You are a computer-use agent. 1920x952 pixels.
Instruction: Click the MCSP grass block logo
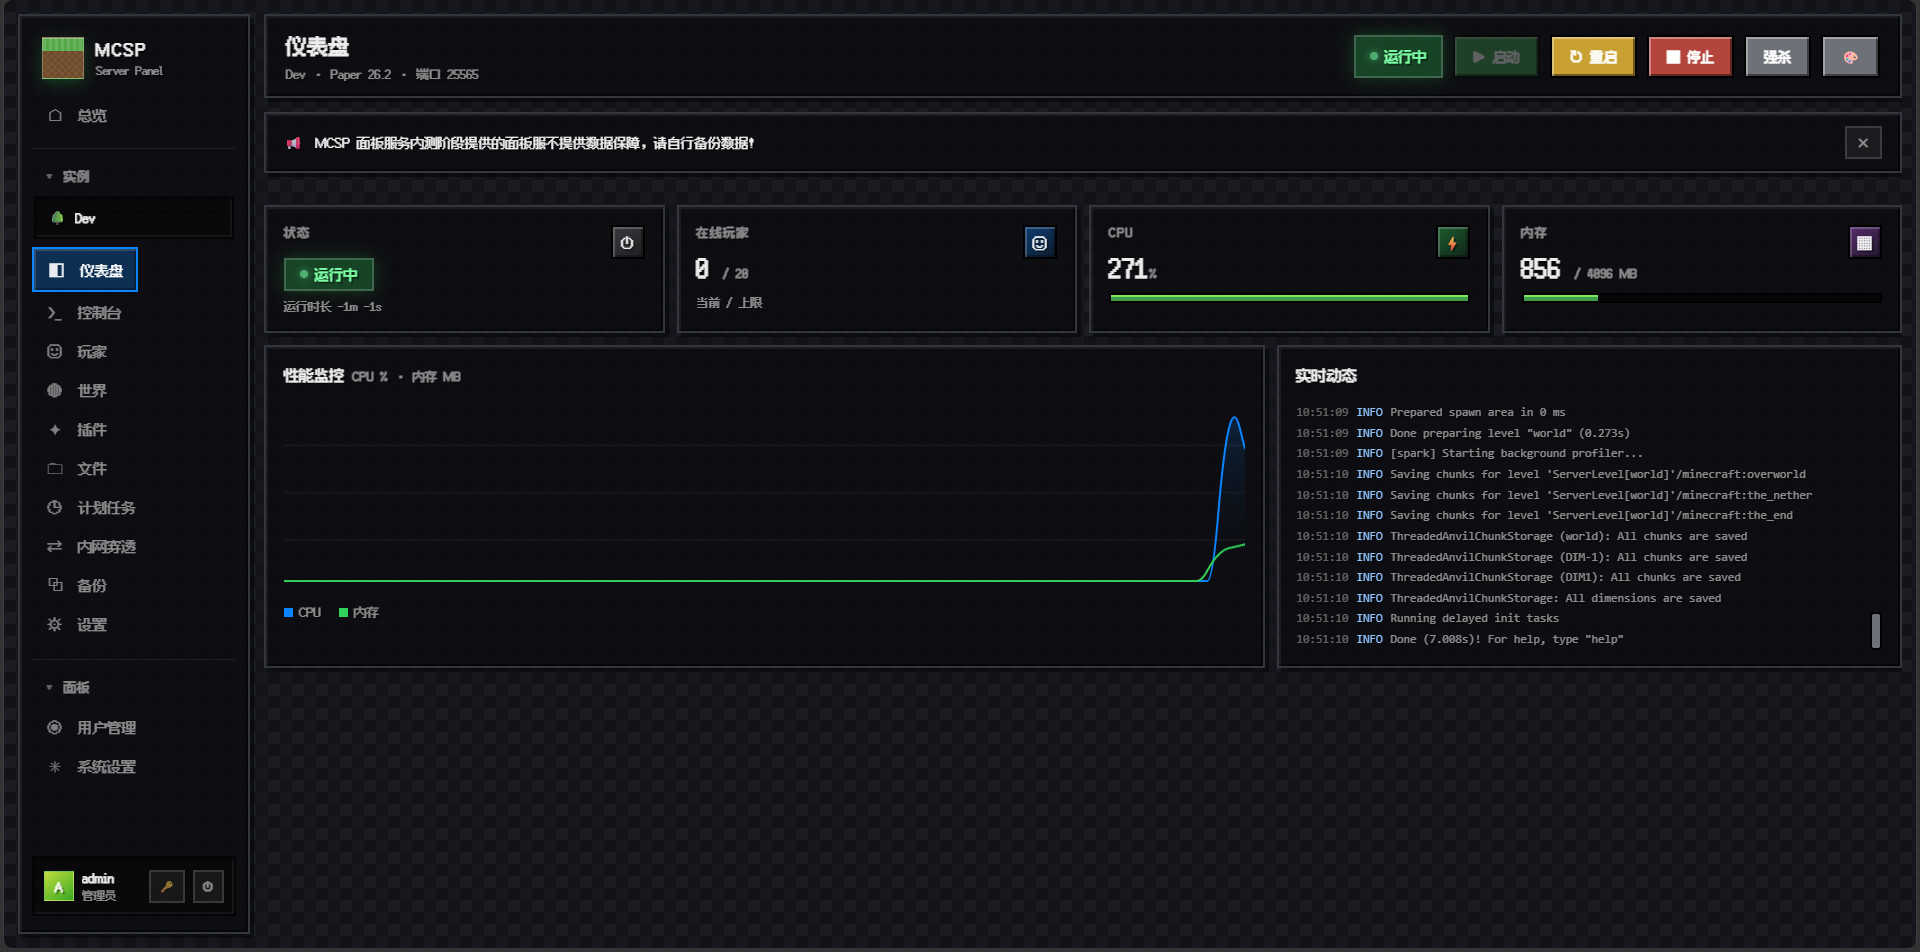click(x=63, y=58)
